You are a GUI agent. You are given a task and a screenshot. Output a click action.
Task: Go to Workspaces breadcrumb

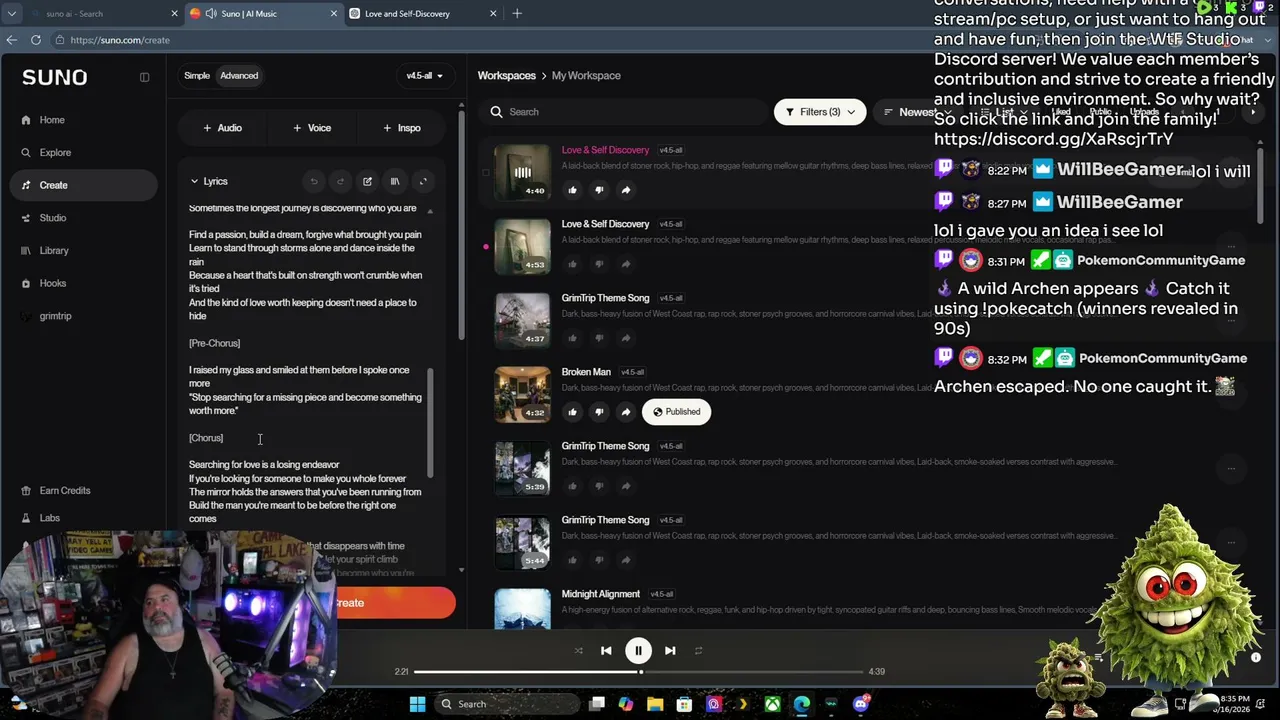pos(507,76)
